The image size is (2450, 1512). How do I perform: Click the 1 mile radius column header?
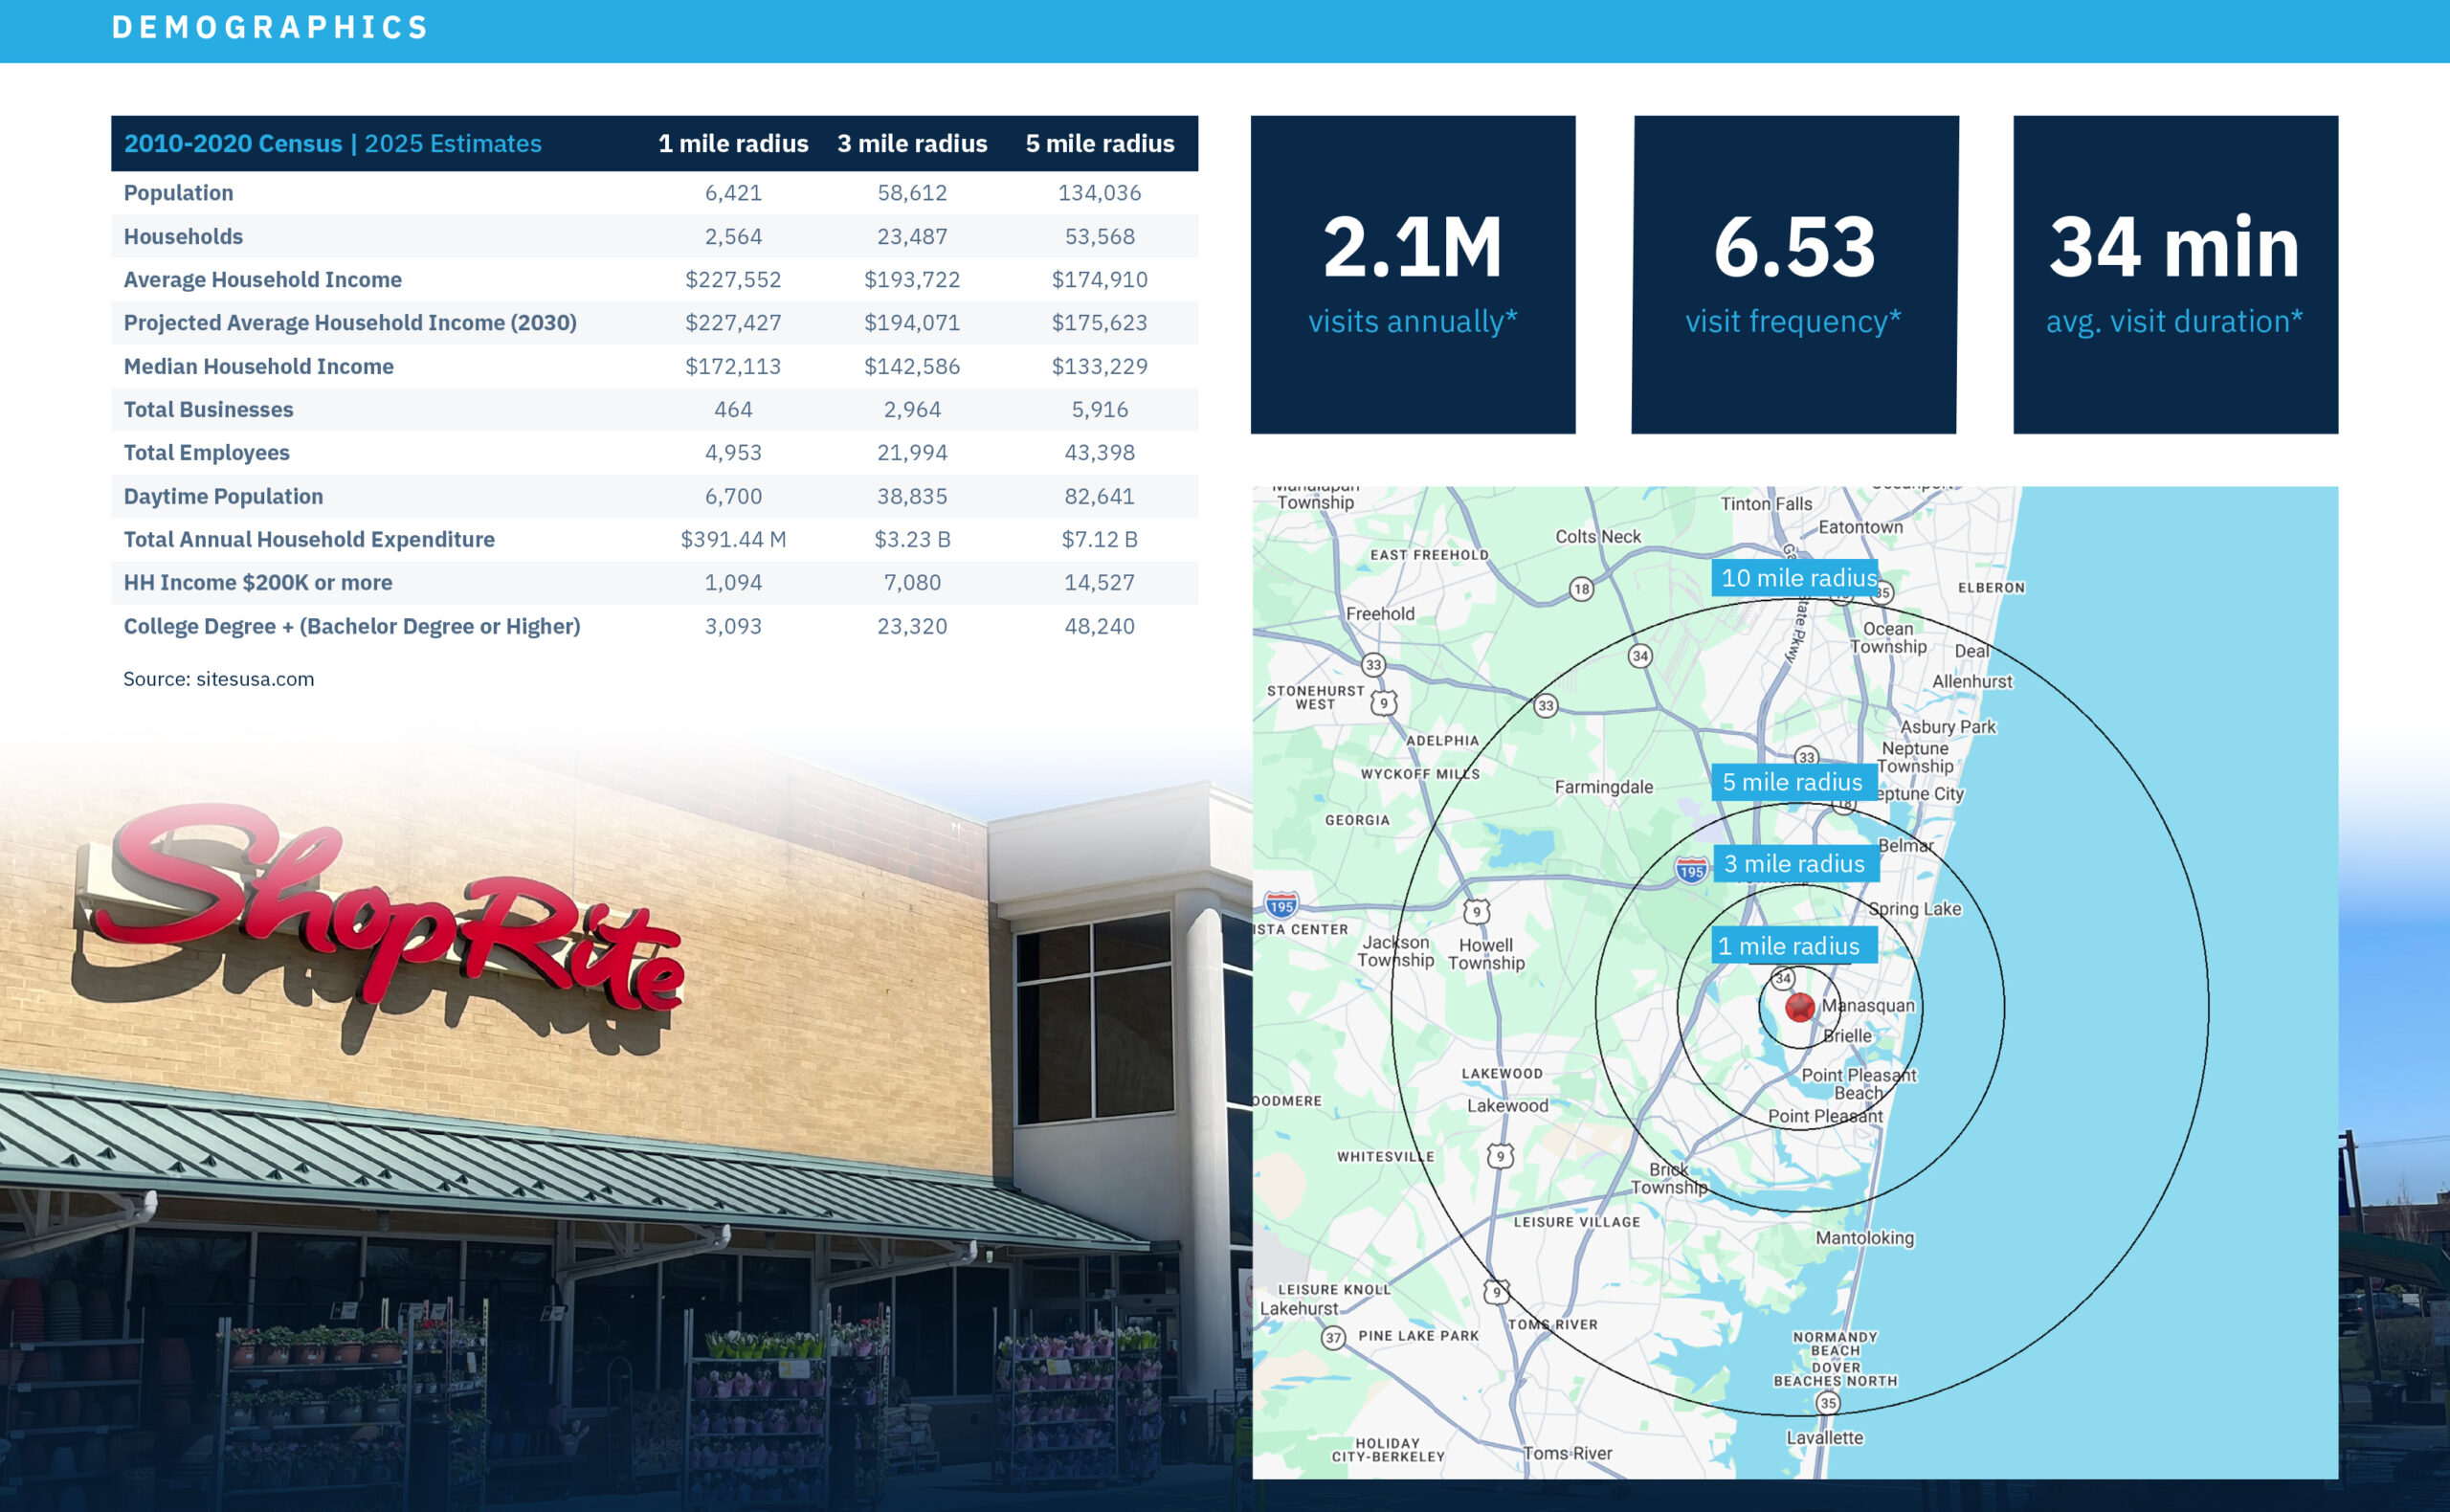click(x=733, y=144)
